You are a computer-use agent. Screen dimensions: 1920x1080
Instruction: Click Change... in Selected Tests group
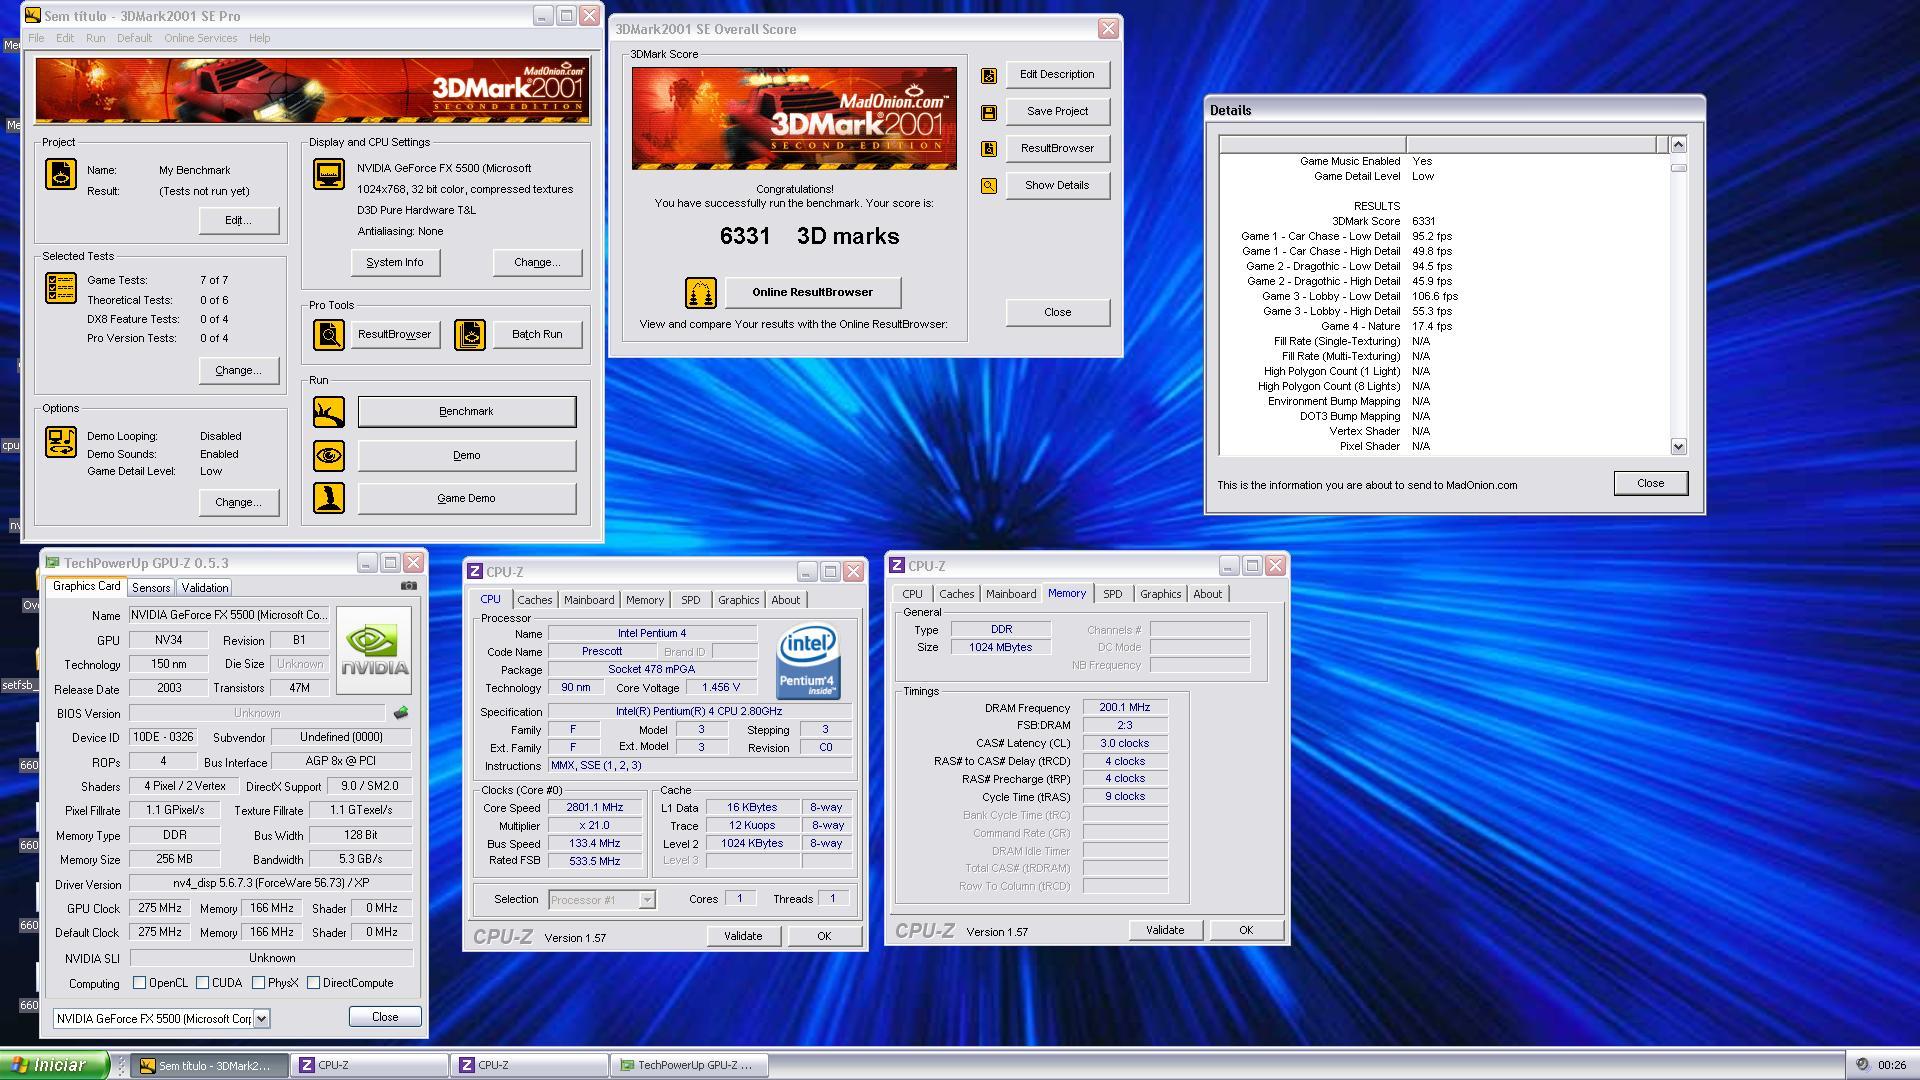239,371
